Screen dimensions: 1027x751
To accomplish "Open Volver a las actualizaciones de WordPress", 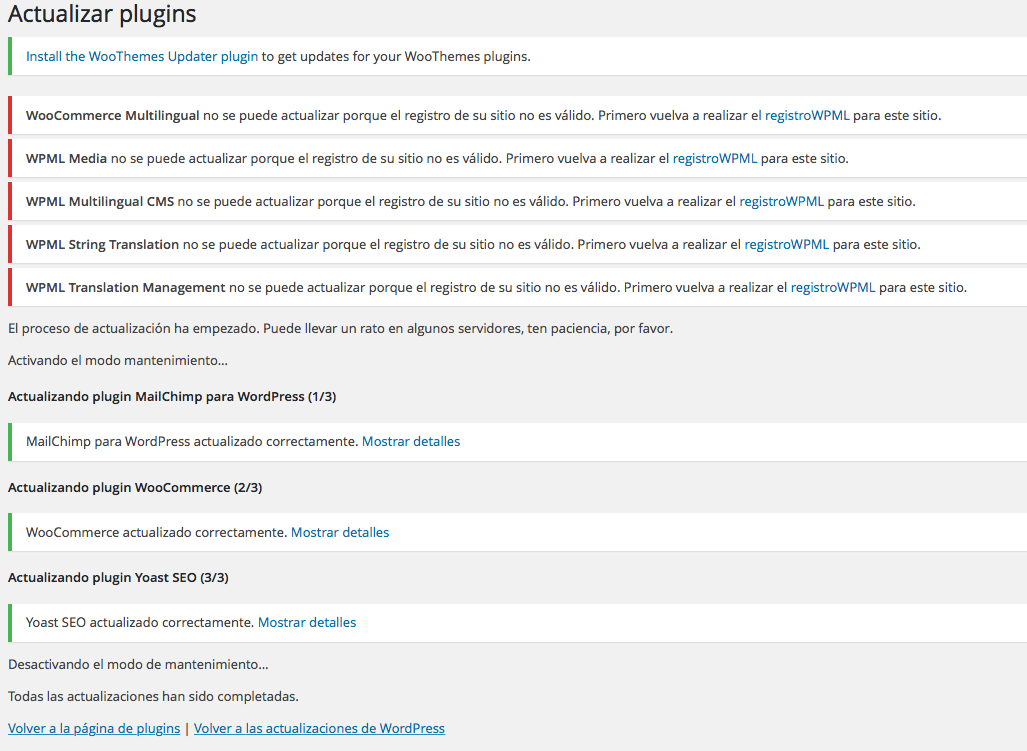I will [x=319, y=728].
